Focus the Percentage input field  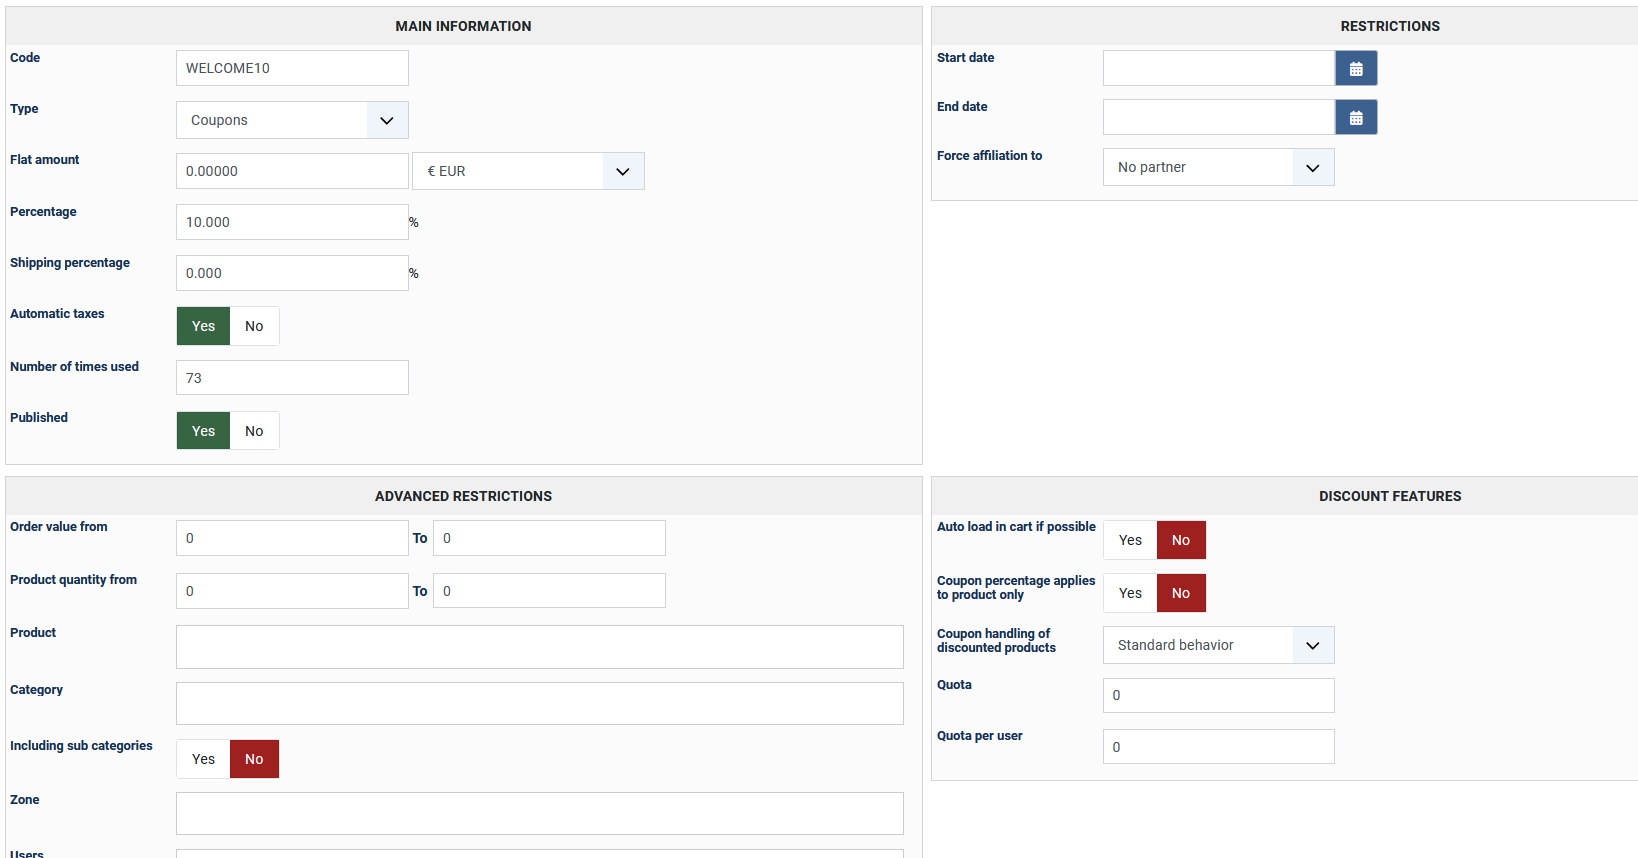292,222
